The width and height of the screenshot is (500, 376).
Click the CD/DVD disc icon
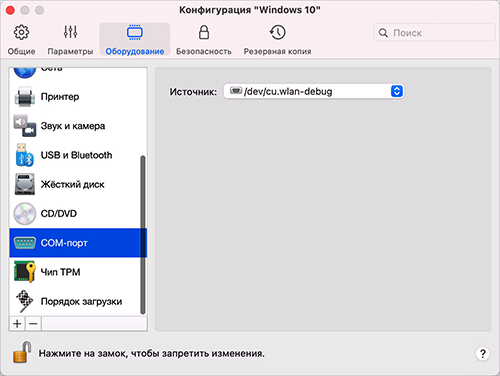(x=25, y=213)
